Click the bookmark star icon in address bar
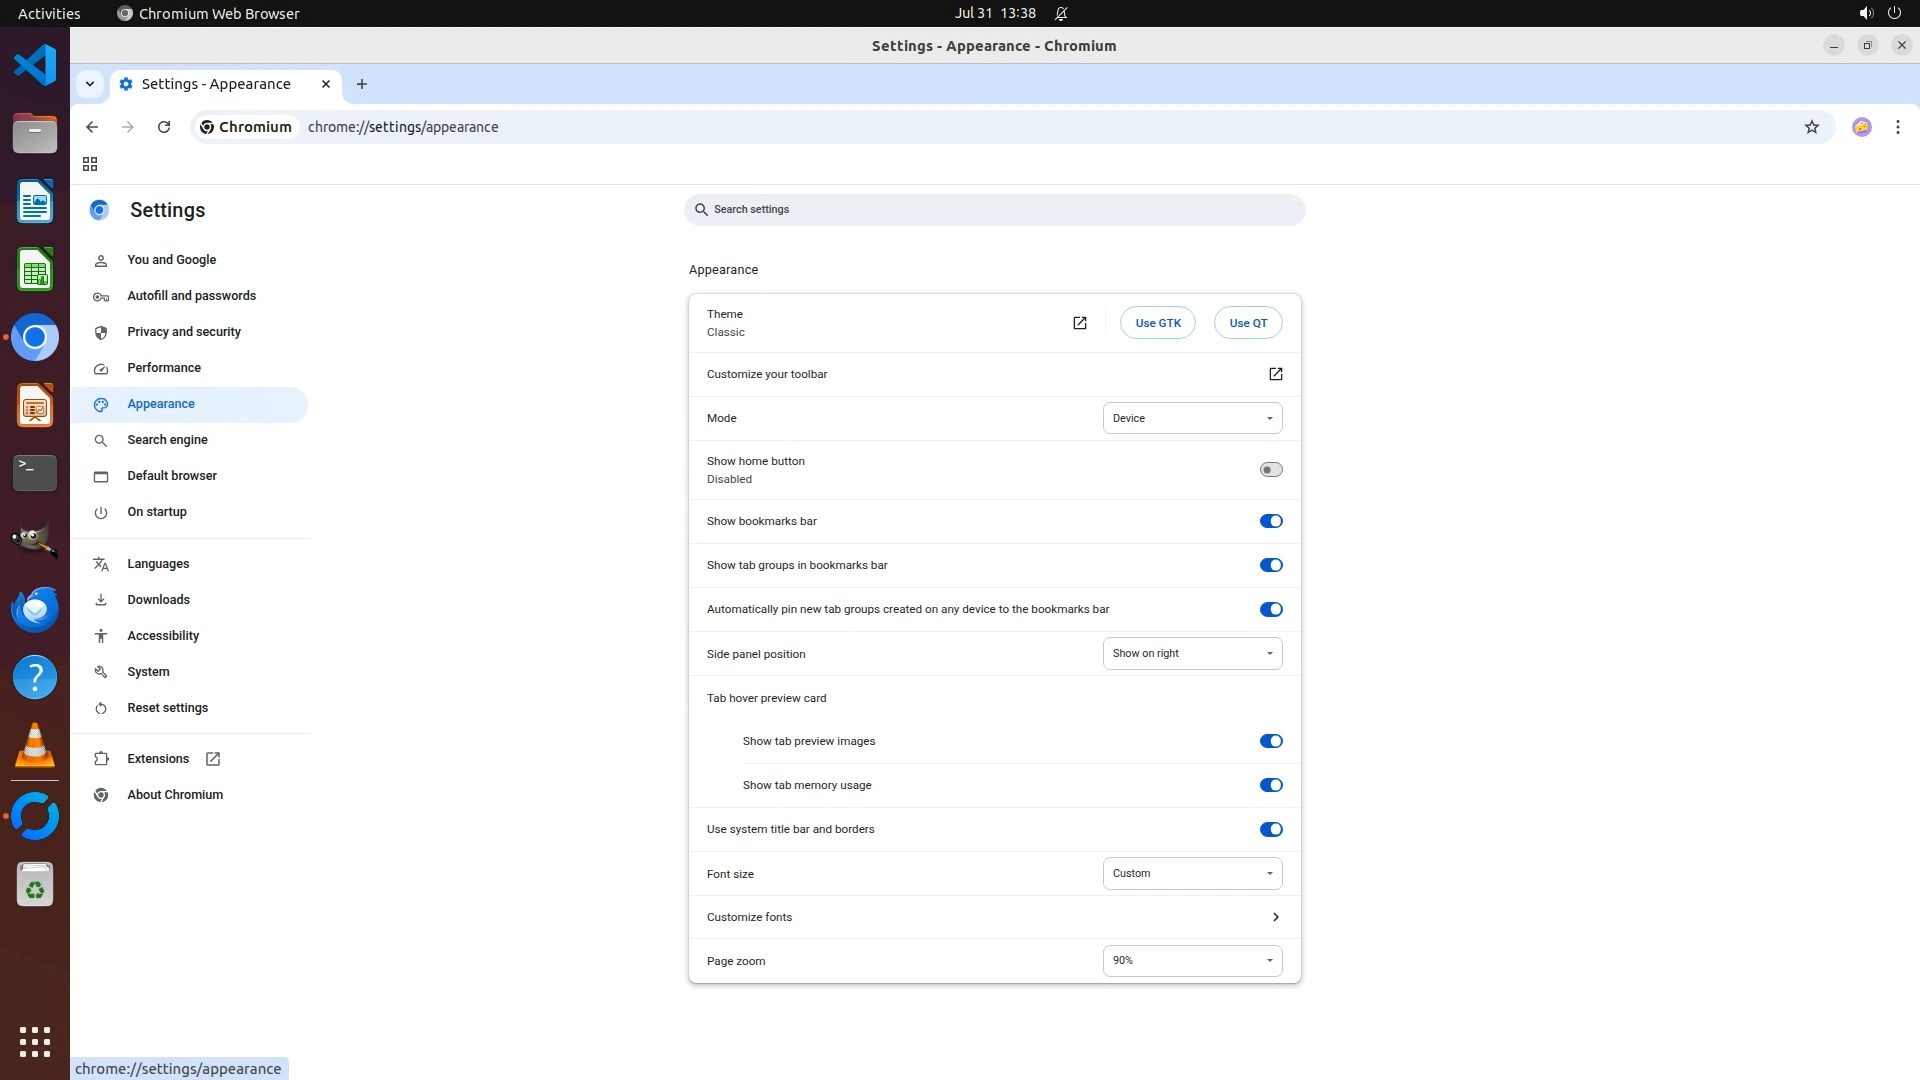 coord(1811,127)
